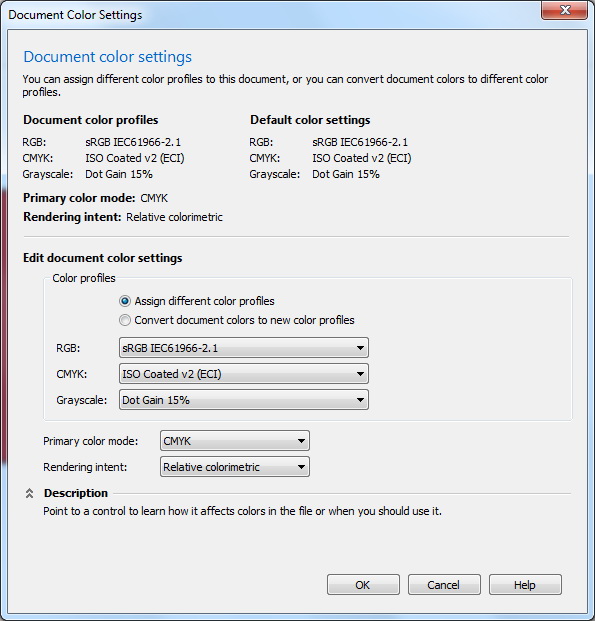Open the CMYK profile dropdown

click(x=244, y=374)
